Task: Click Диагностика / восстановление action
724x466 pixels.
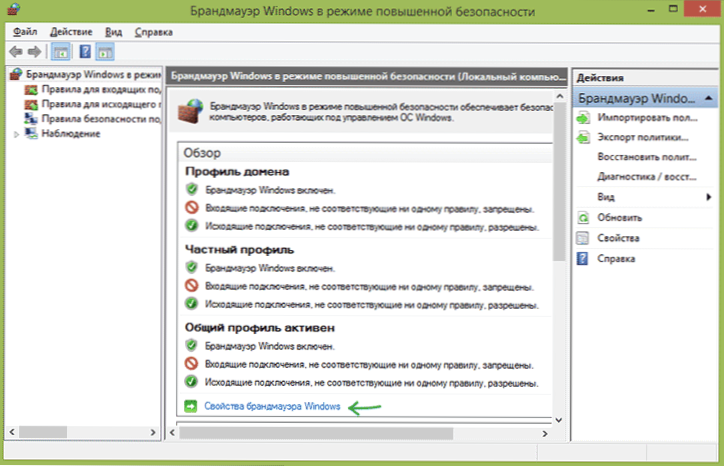Action: click(x=646, y=177)
